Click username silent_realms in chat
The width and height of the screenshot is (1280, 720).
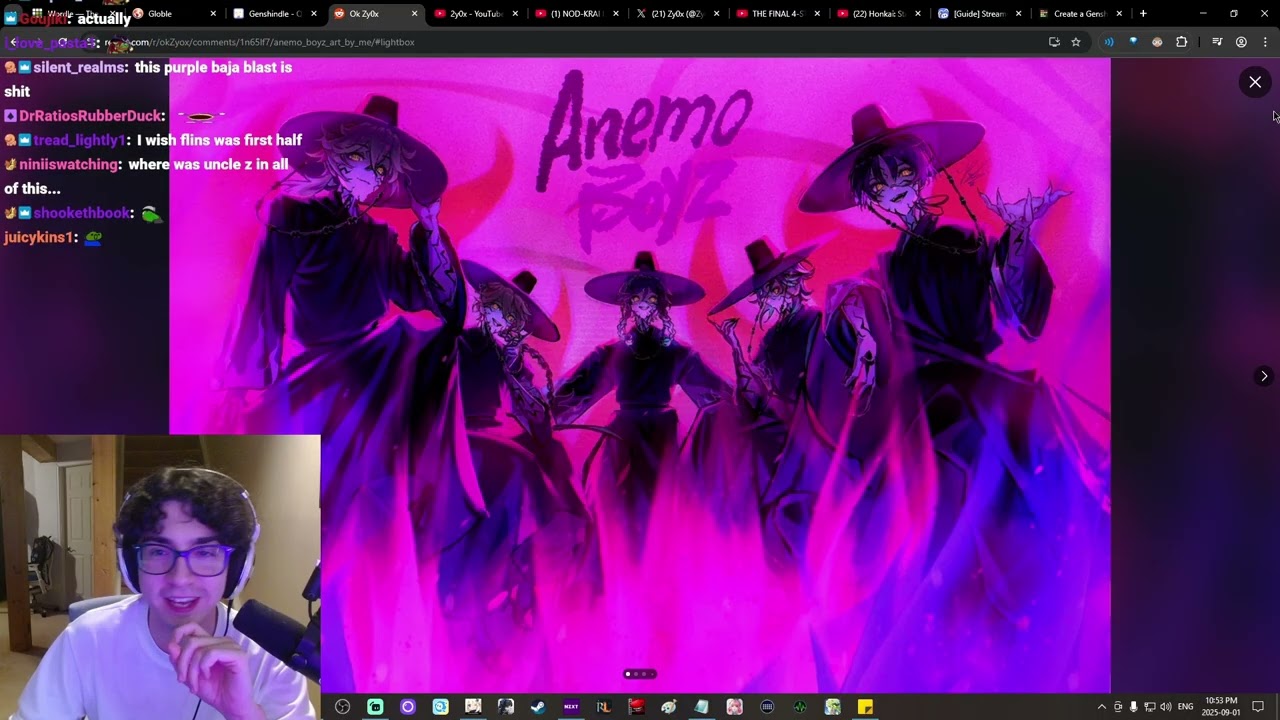(x=80, y=67)
